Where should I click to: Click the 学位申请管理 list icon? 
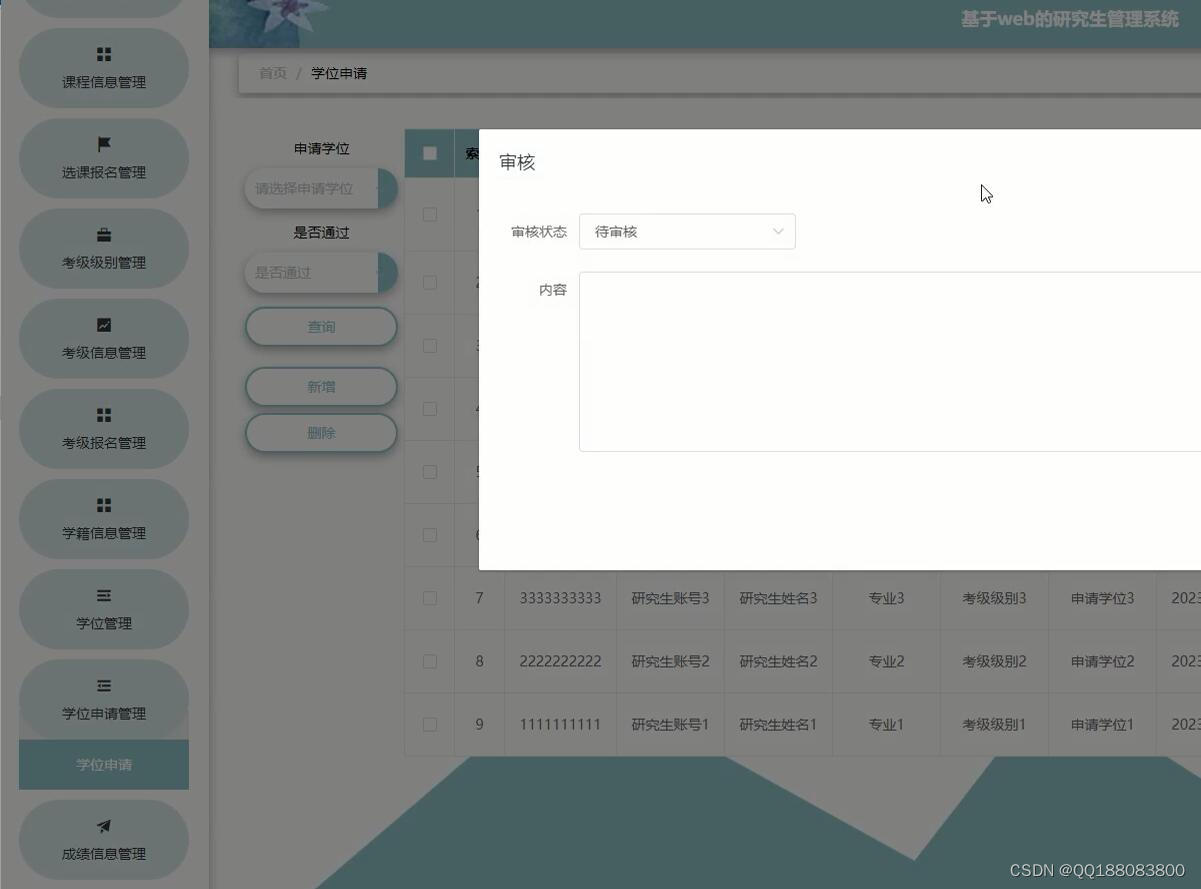pos(103,685)
